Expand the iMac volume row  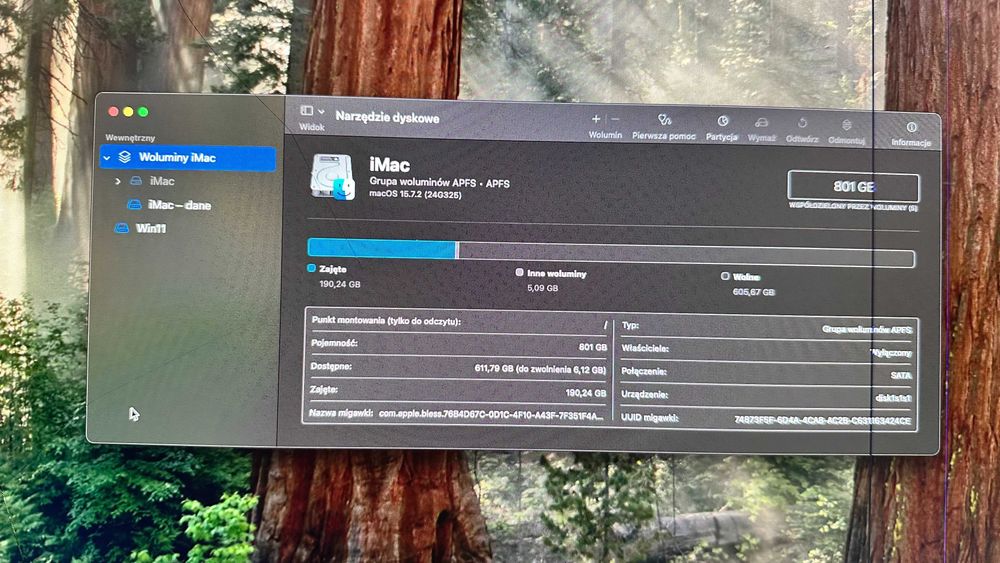(118, 181)
